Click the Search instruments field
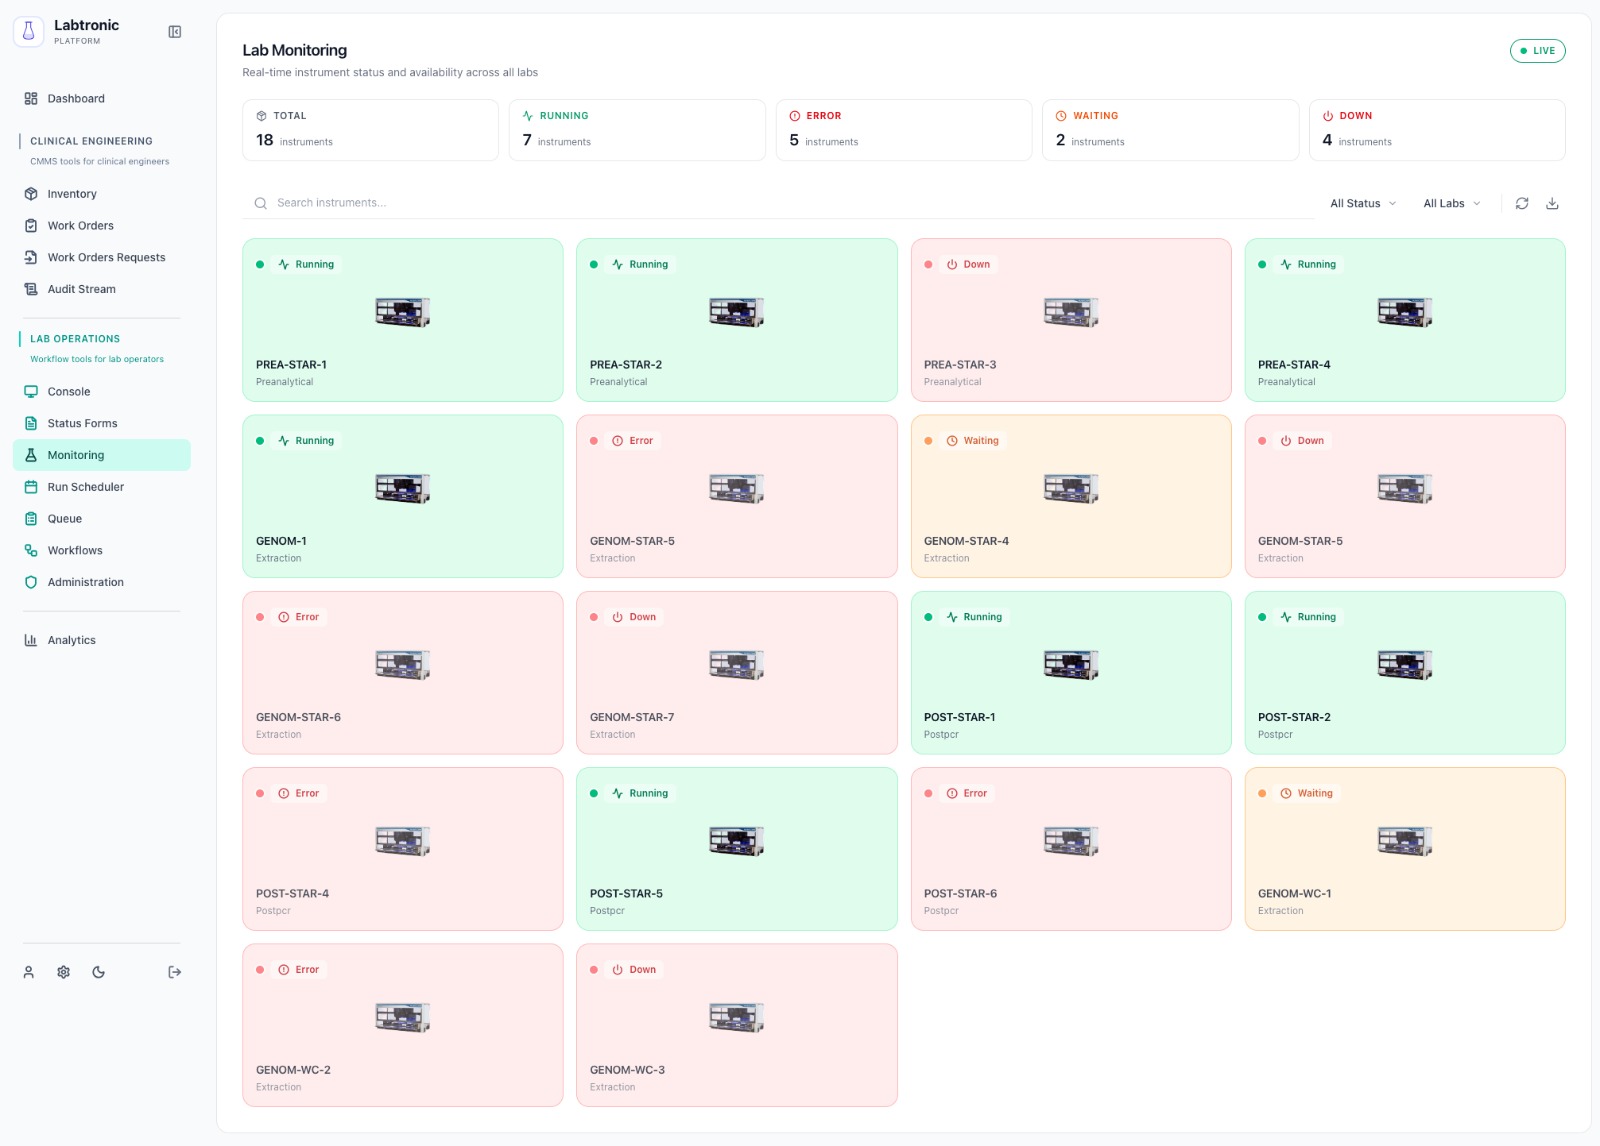This screenshot has width=1600, height=1146. (780, 203)
